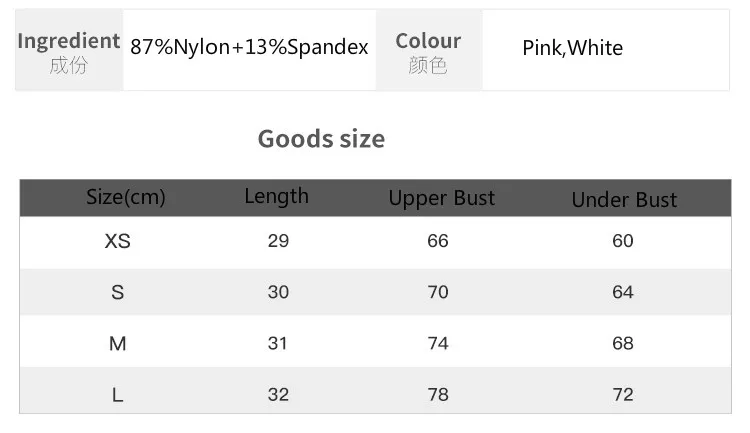Viewport: 750px width, 433px height.
Task: Click the Under Bust column header
Action: (624, 200)
